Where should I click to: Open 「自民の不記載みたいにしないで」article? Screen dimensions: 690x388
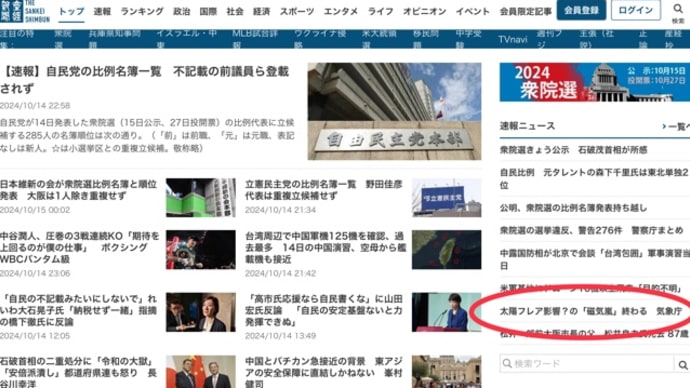click(x=78, y=311)
